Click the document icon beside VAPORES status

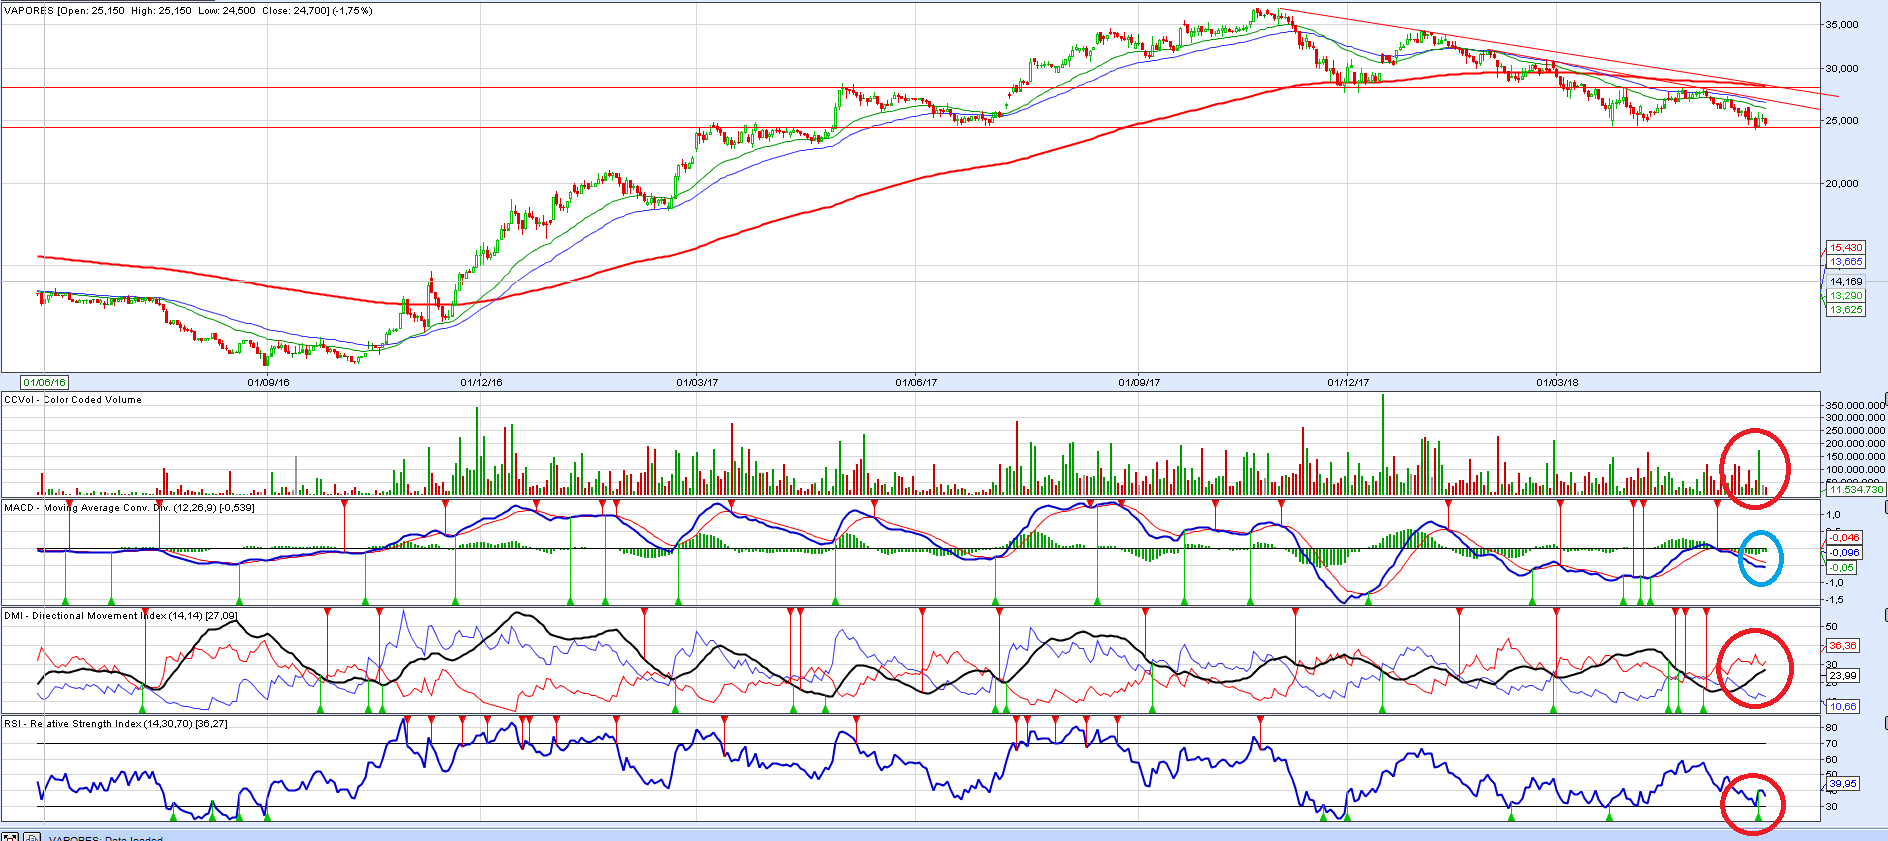point(32,837)
